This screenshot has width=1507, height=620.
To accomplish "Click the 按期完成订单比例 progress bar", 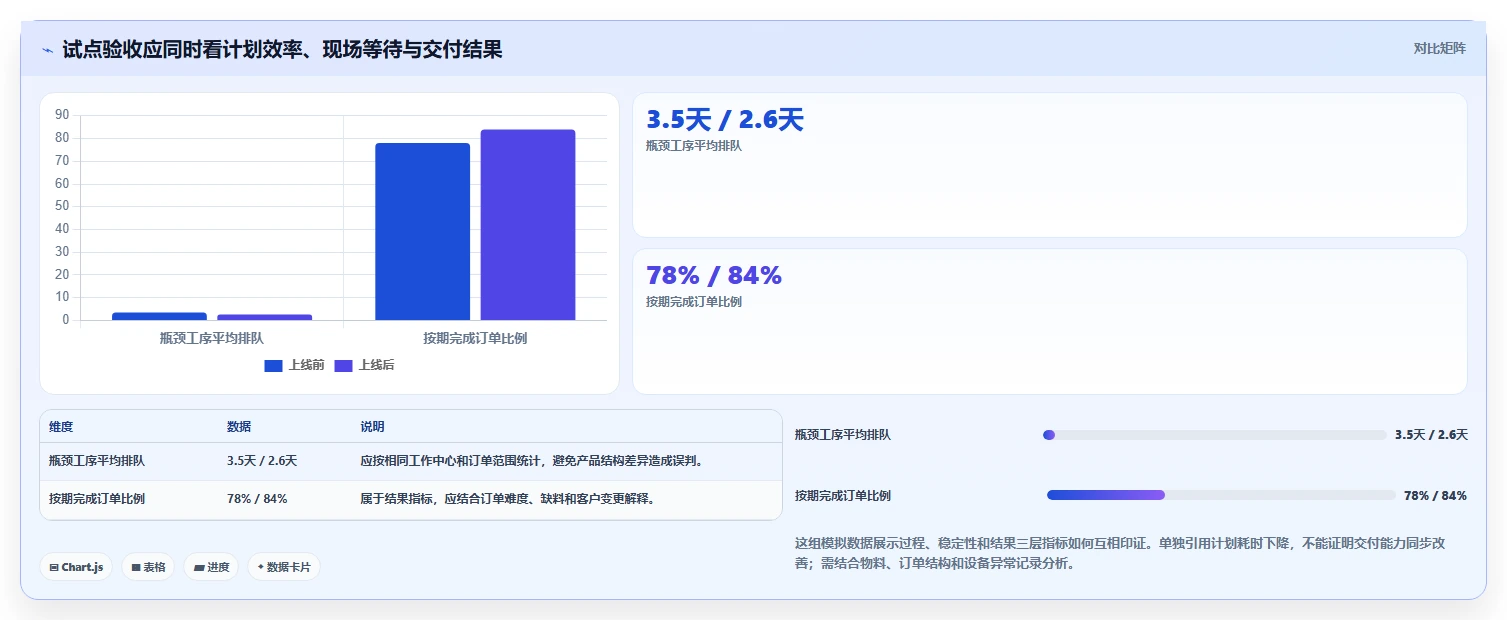I will coord(1221,495).
